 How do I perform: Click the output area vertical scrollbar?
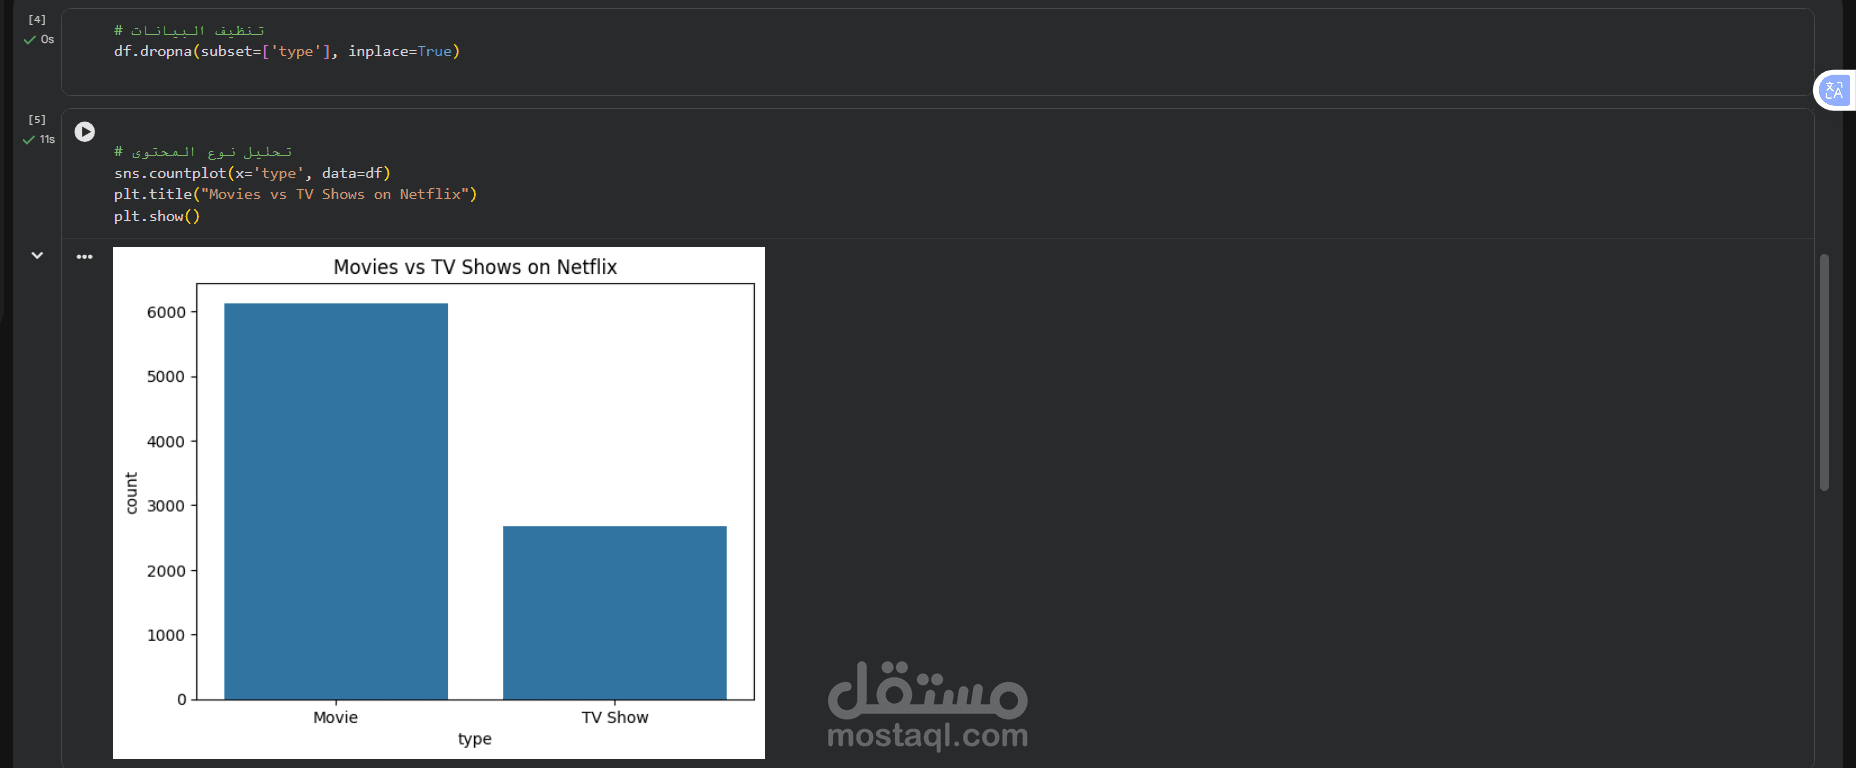(x=1824, y=372)
